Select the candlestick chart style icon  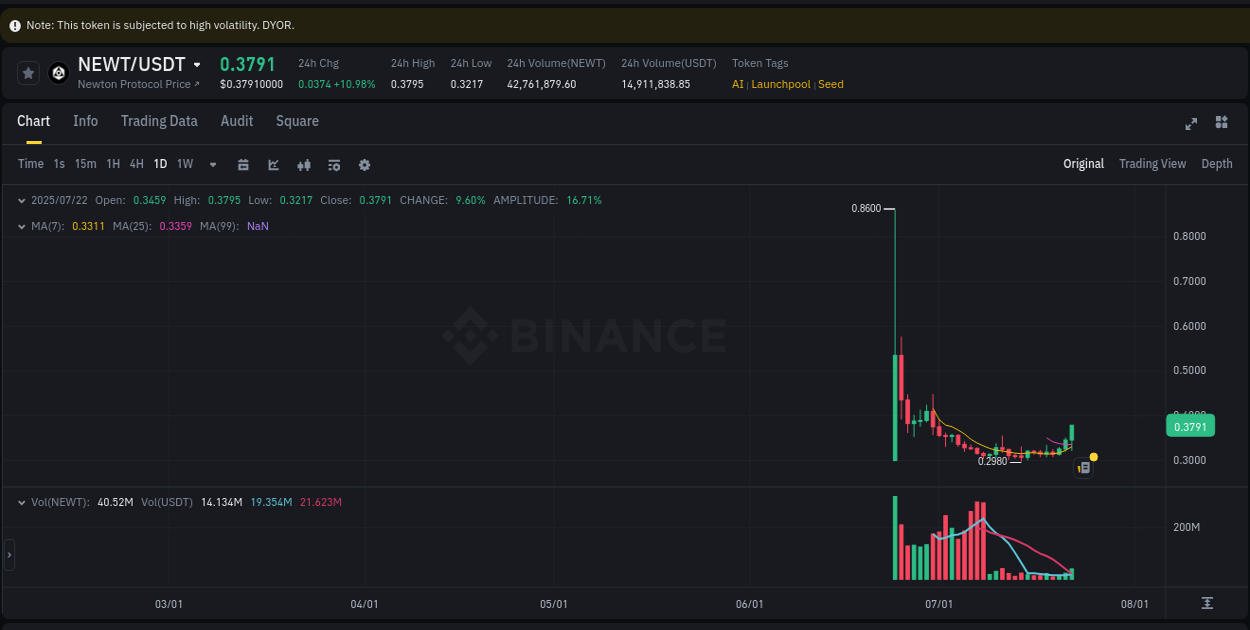(304, 164)
